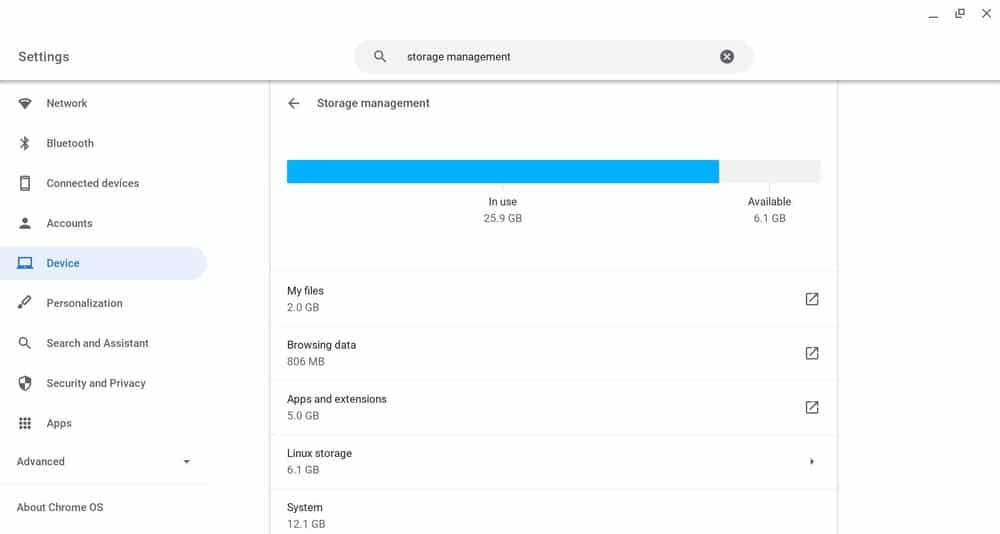The width and height of the screenshot is (1000, 534).
Task: Click the System storage row
Action: click(553, 514)
